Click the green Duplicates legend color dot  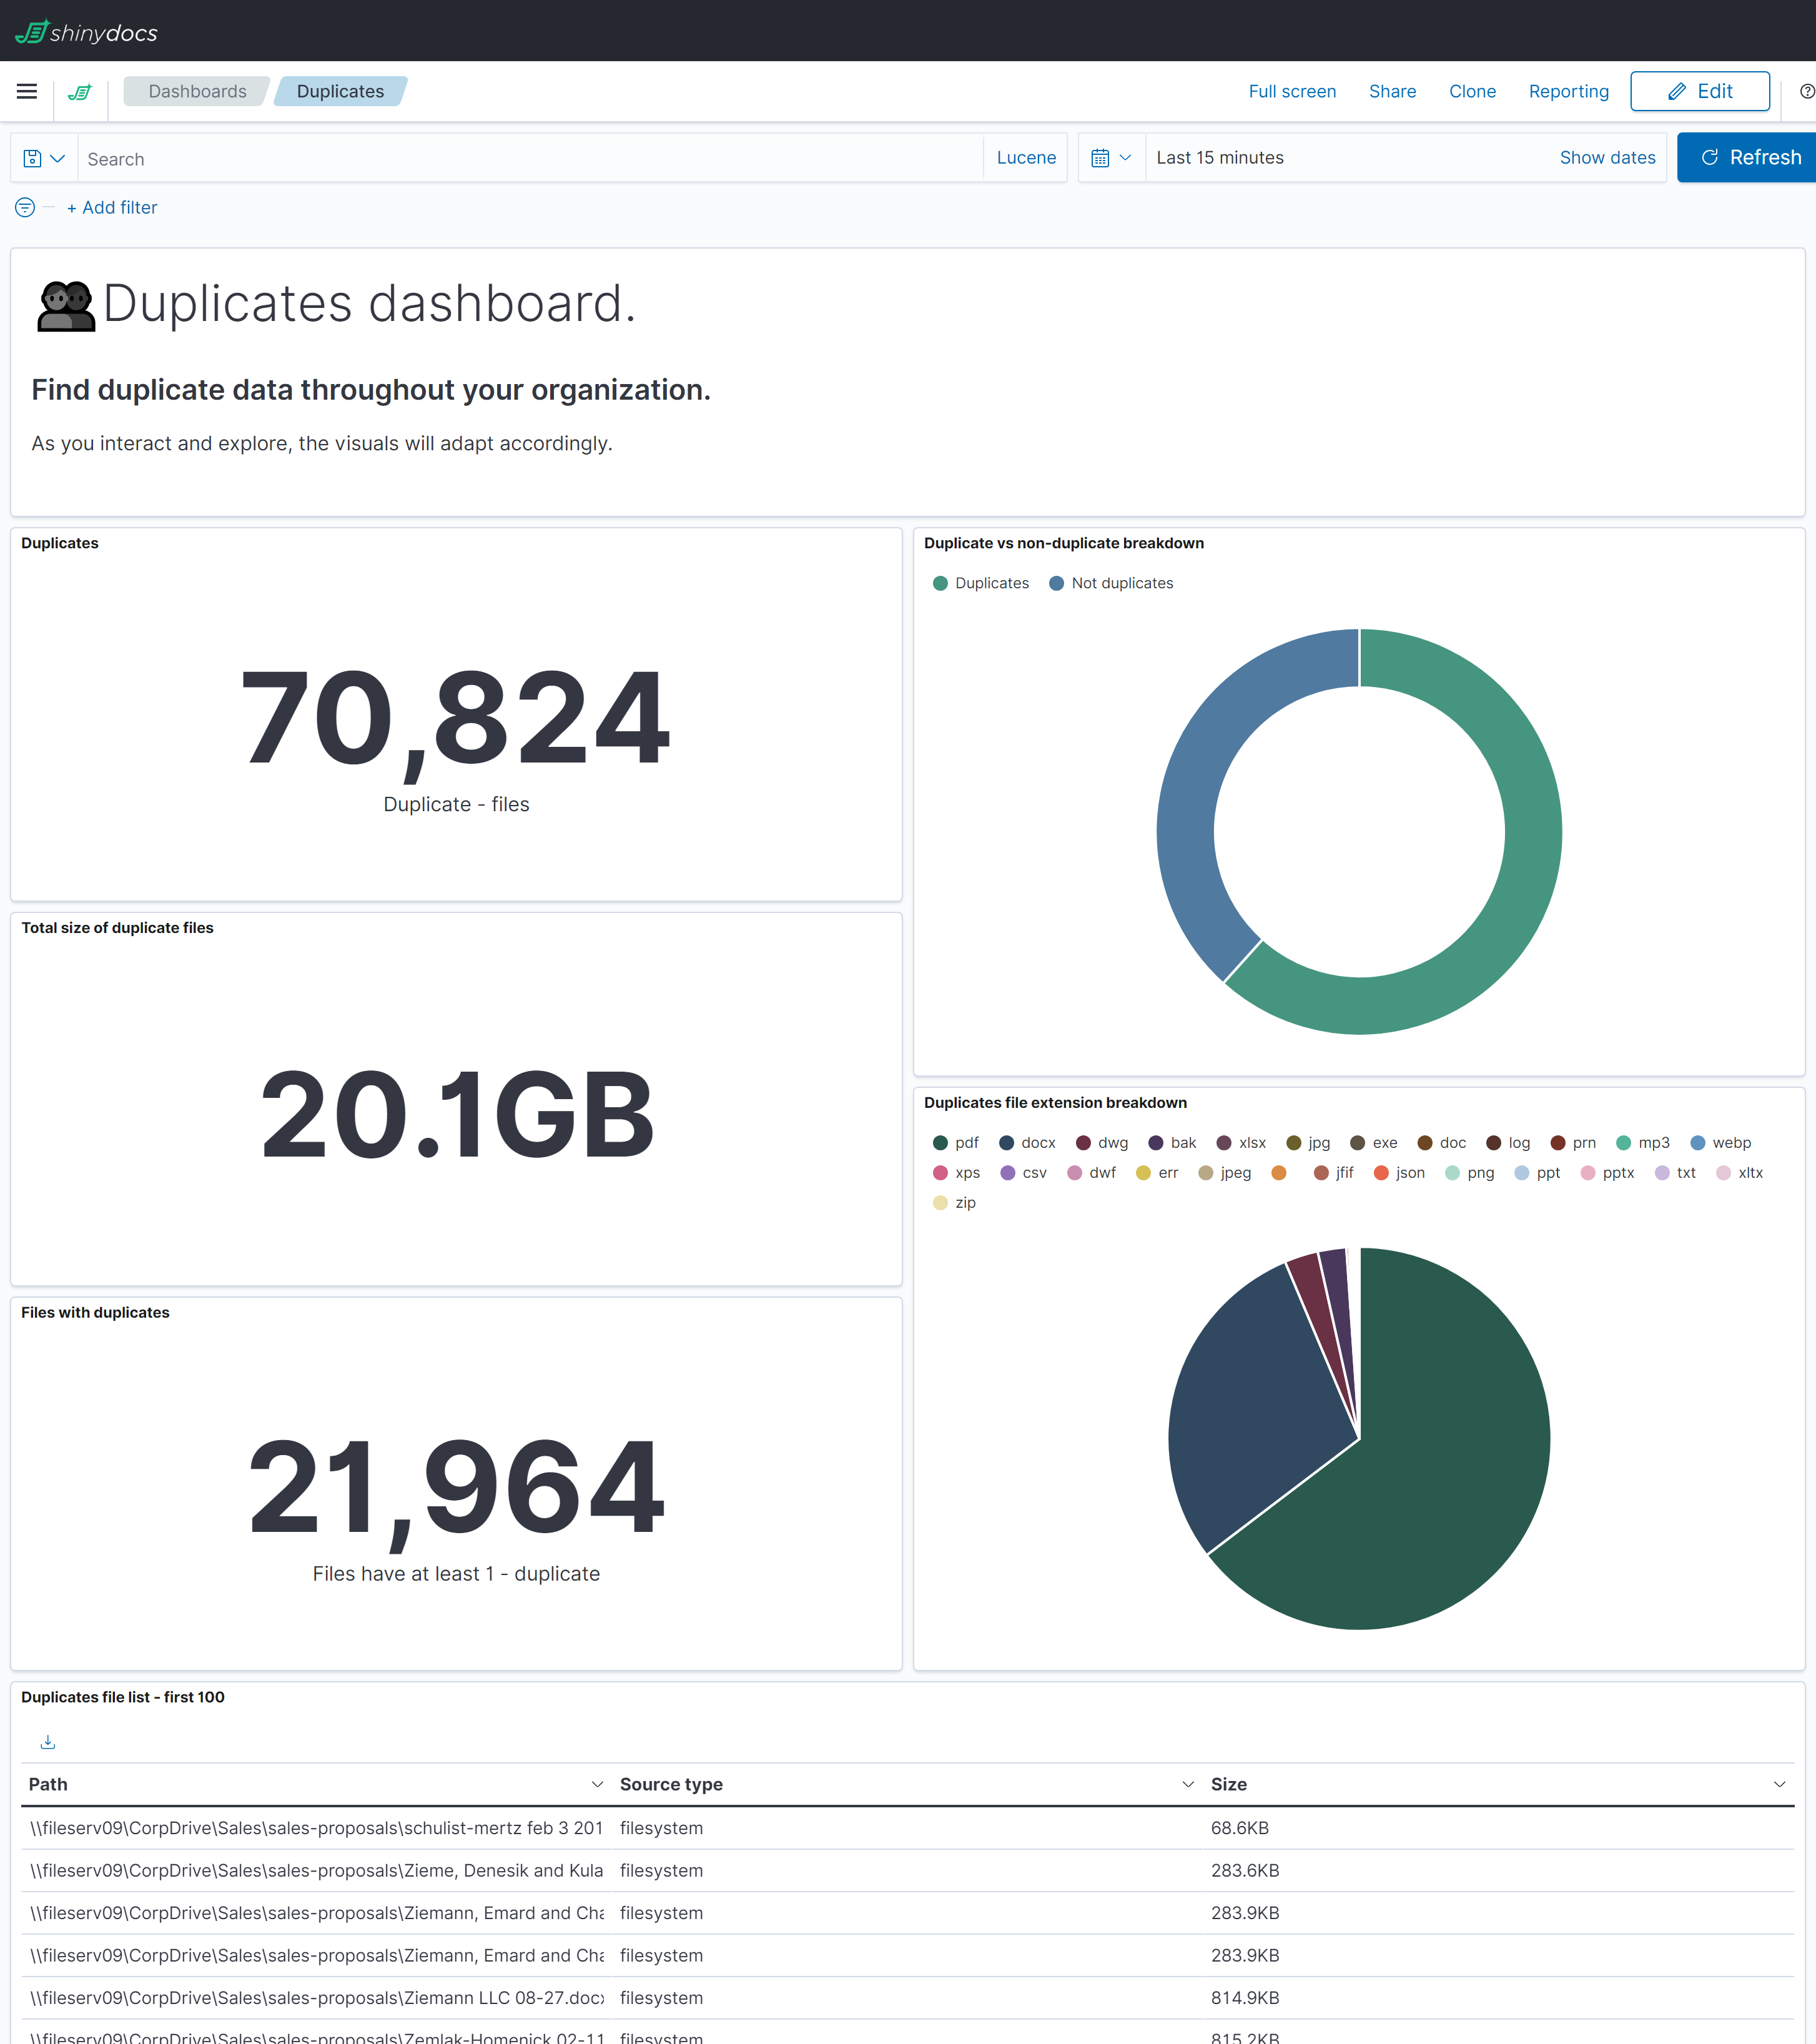[x=941, y=583]
